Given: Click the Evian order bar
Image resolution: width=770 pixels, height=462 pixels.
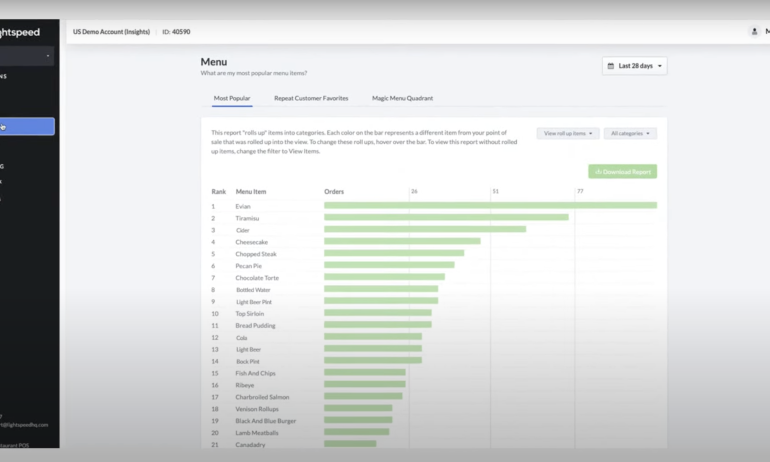Looking at the screenshot, I should tap(490, 206).
